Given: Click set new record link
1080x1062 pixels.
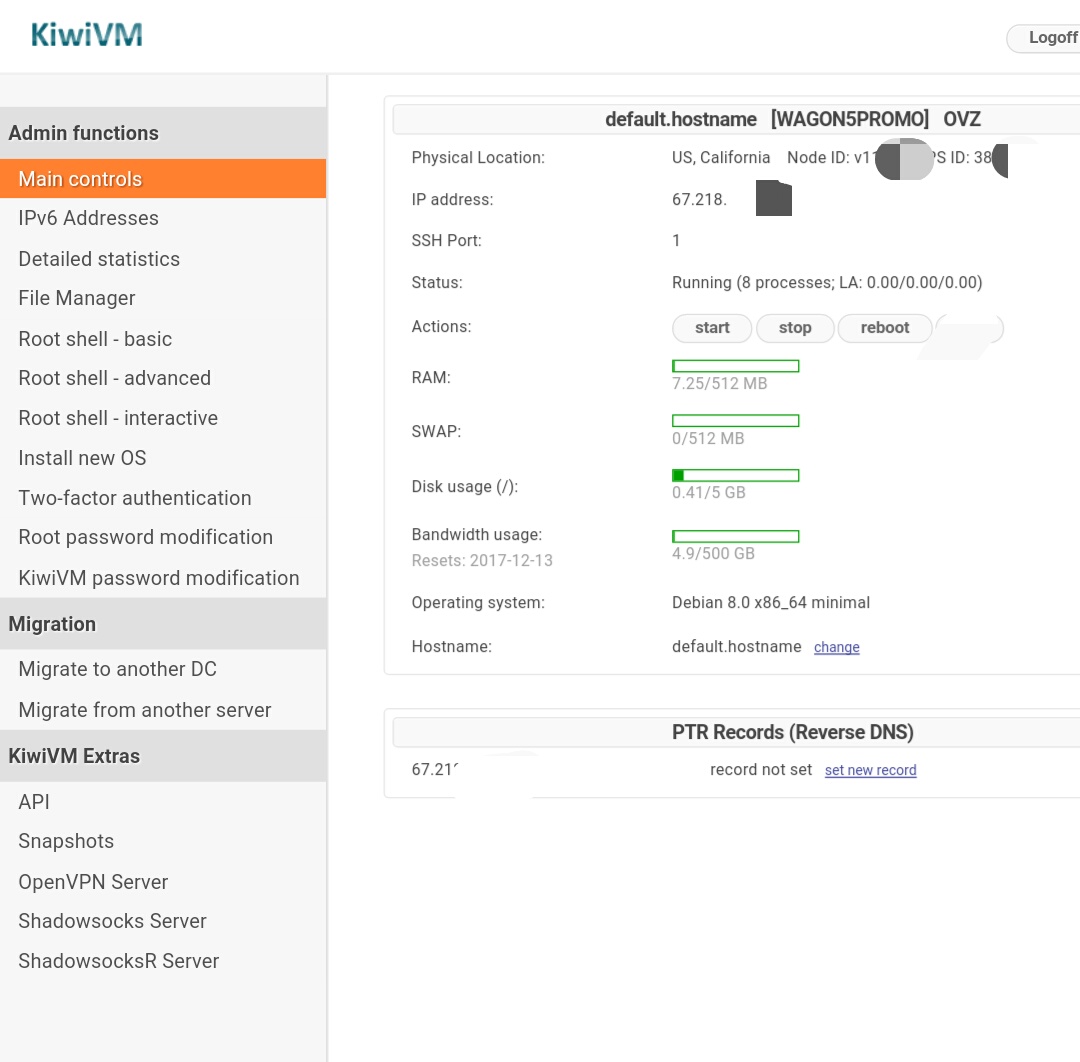Looking at the screenshot, I should (870, 771).
